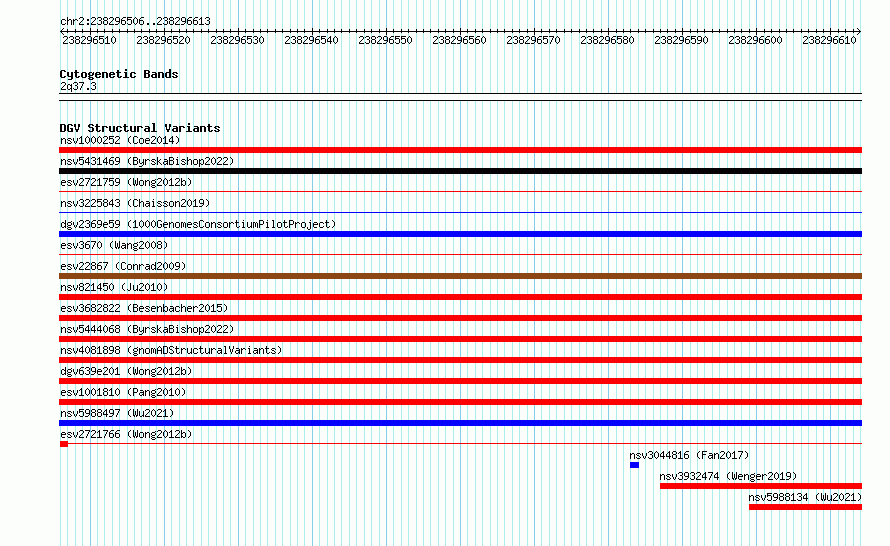Image resolution: width=890 pixels, height=546 pixels.
Task: Click the red bar of nsv3932474 (Wenger2019)
Action: [x=761, y=486]
